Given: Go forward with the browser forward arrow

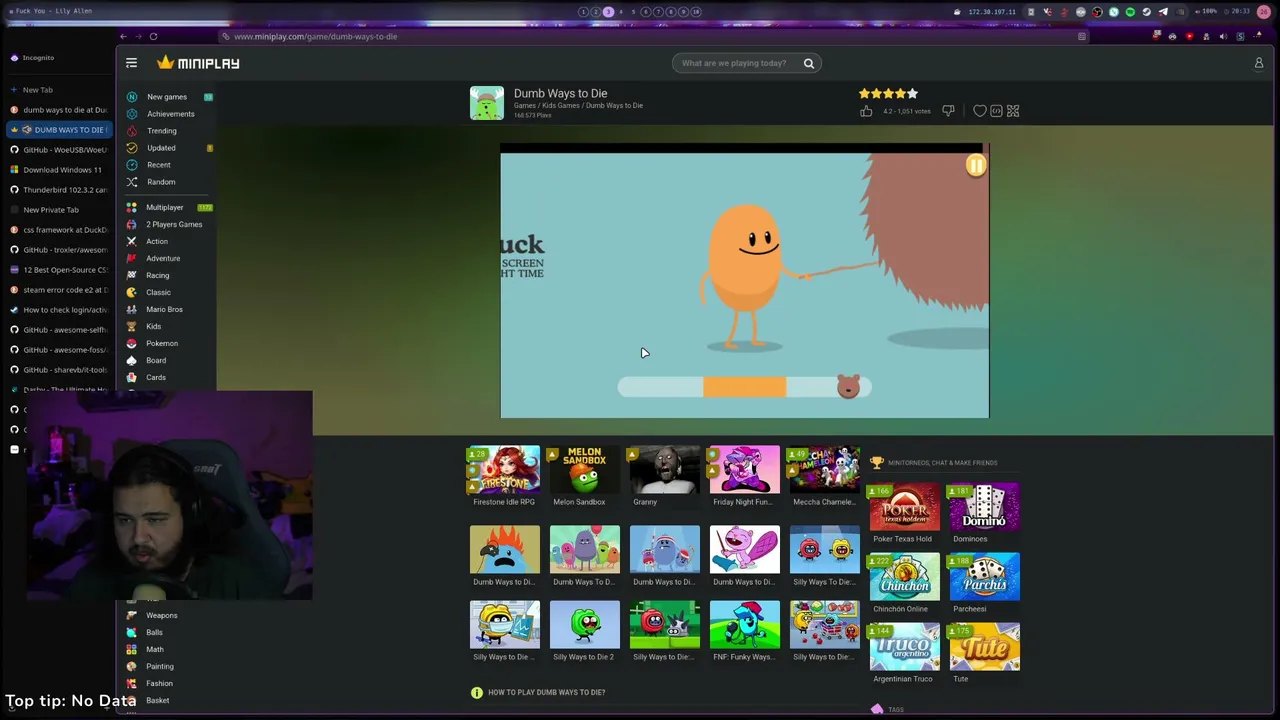Looking at the screenshot, I should 138,37.
